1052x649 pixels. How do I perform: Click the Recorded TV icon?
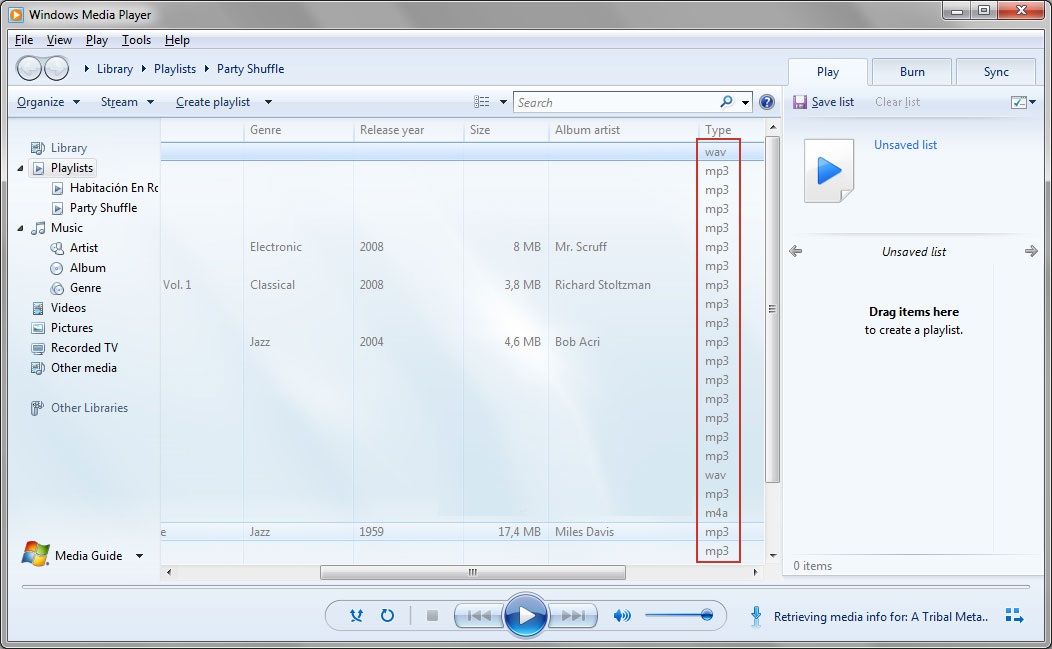38,348
